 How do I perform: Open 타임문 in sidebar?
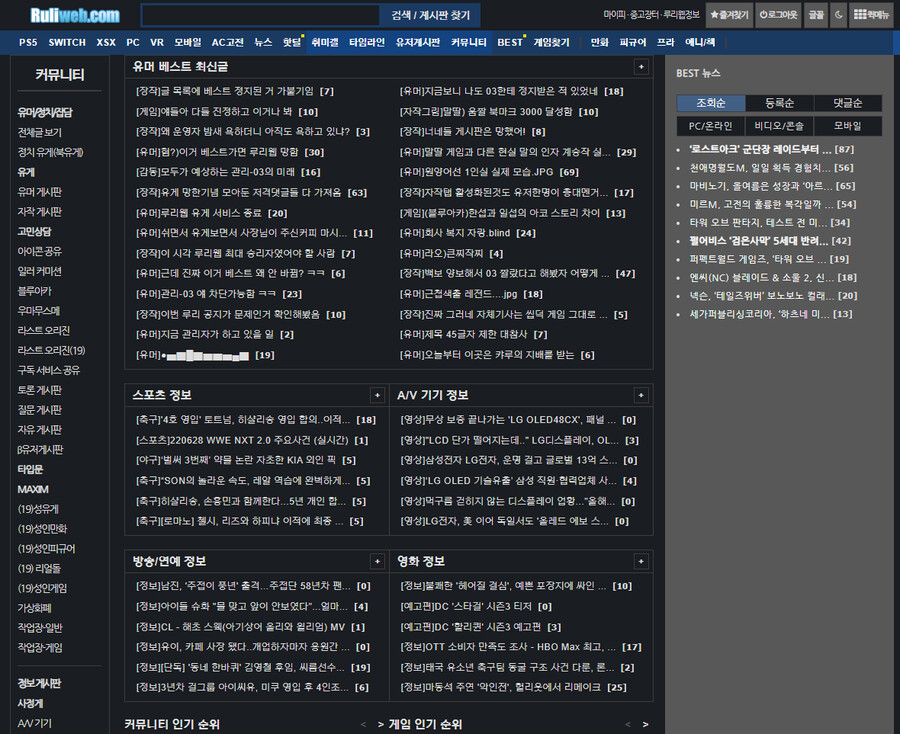(x=30, y=469)
